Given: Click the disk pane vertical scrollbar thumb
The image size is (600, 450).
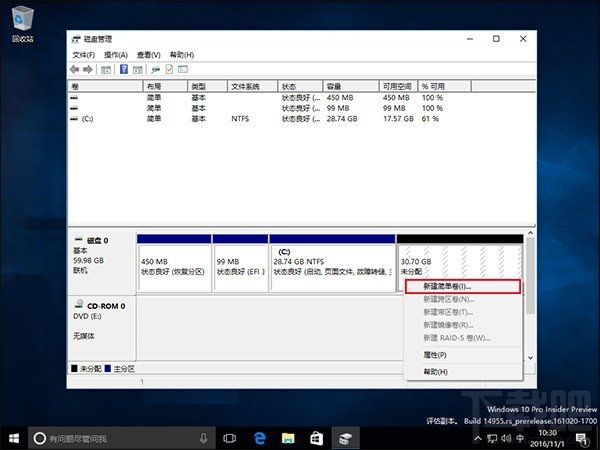Looking at the screenshot, I should click(530, 276).
